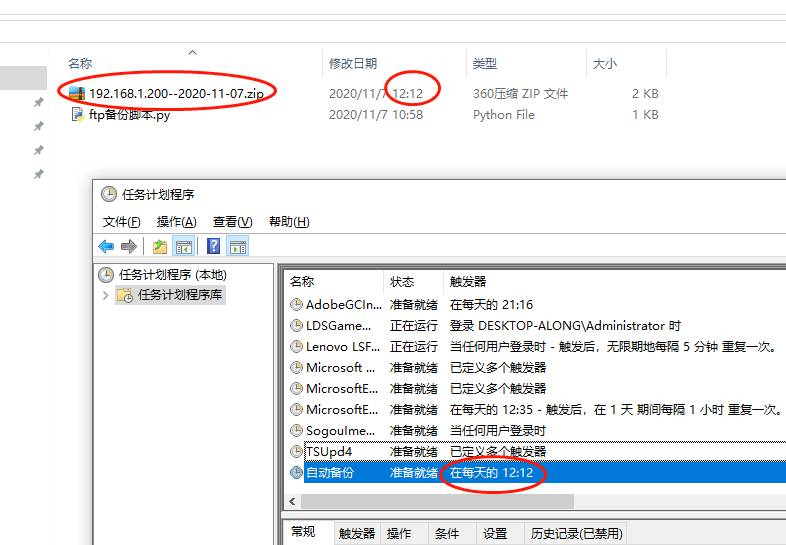Image resolution: width=786 pixels, height=545 pixels.
Task: Select the first MicrosoftE... task with 已定义多个触发器
Action: tap(342, 389)
